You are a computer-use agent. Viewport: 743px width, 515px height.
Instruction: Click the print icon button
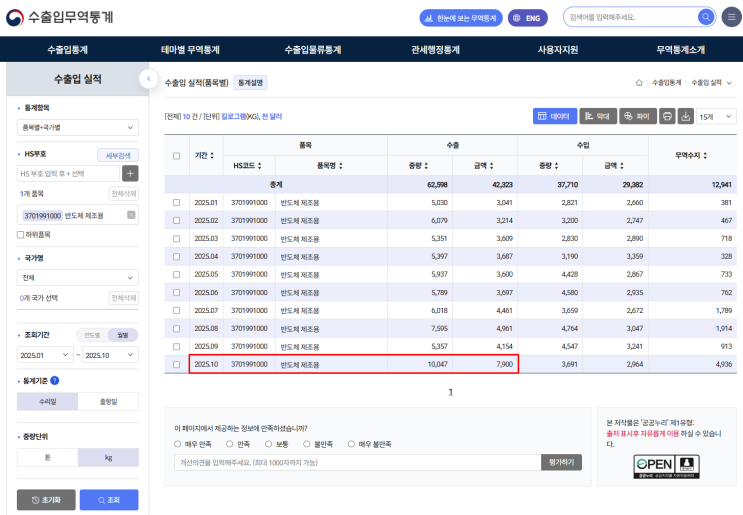coord(667,116)
